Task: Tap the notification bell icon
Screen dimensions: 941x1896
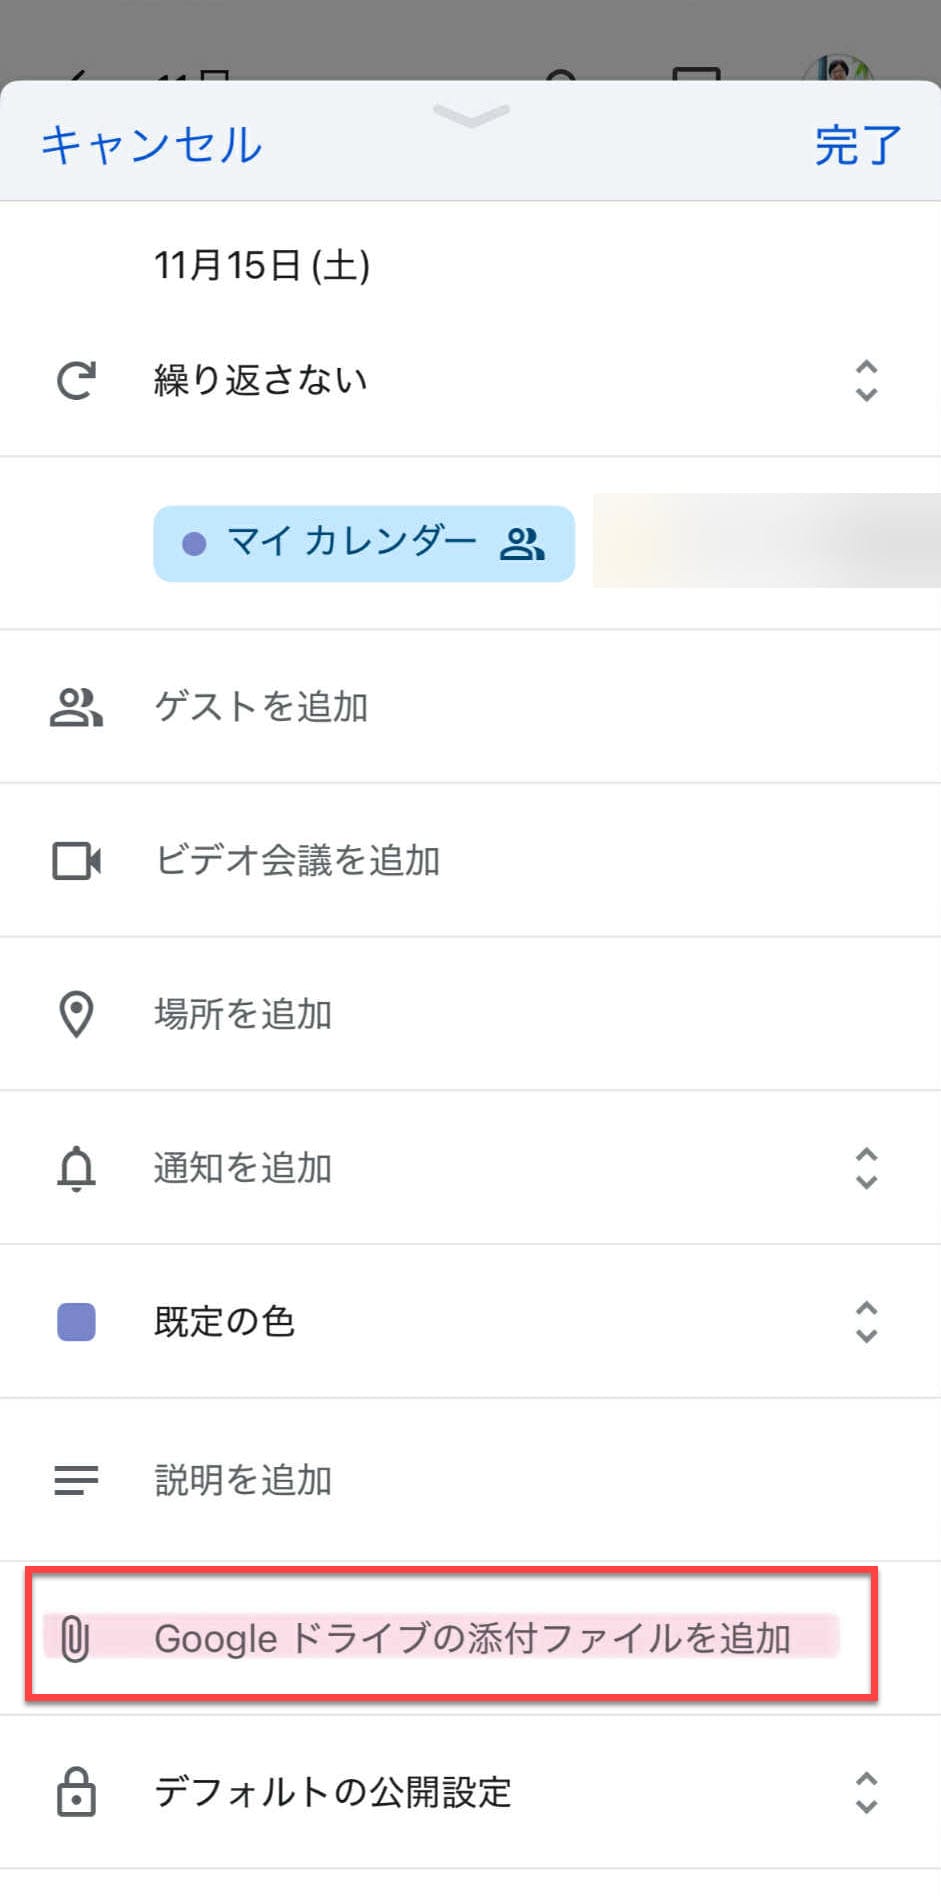Action: [76, 1168]
